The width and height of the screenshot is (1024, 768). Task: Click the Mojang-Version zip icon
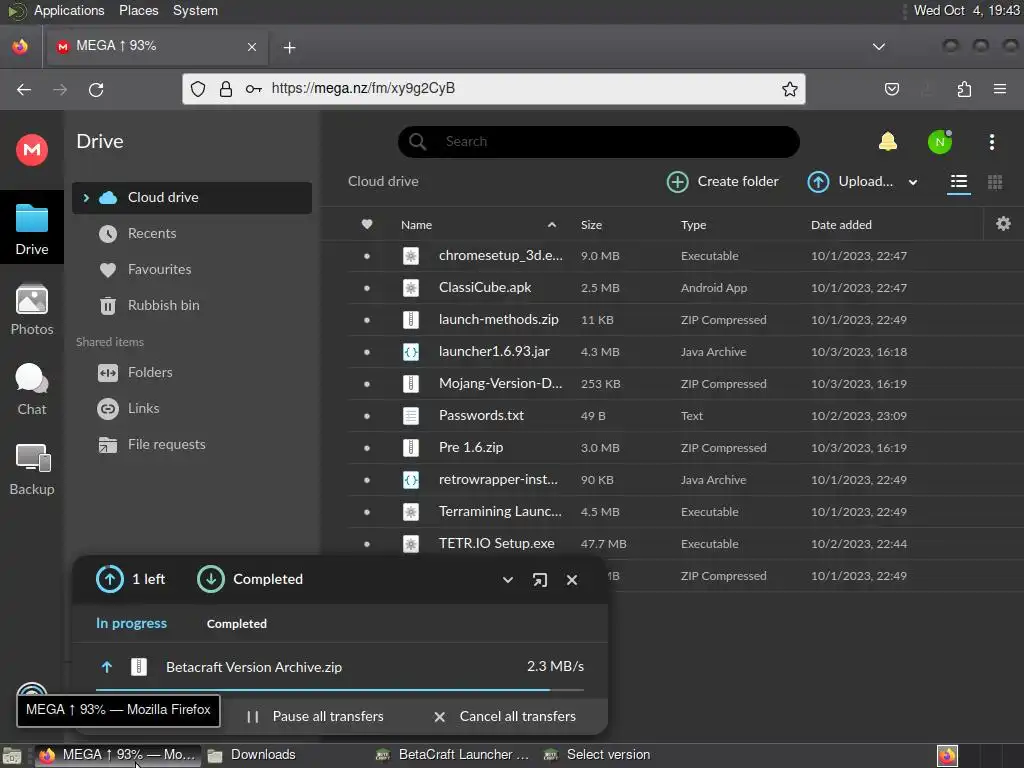point(410,384)
